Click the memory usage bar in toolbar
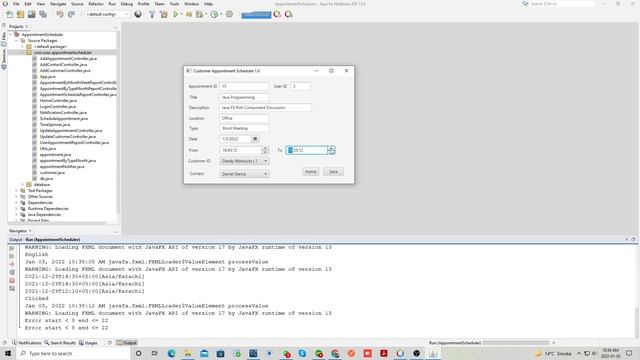 coord(256,15)
